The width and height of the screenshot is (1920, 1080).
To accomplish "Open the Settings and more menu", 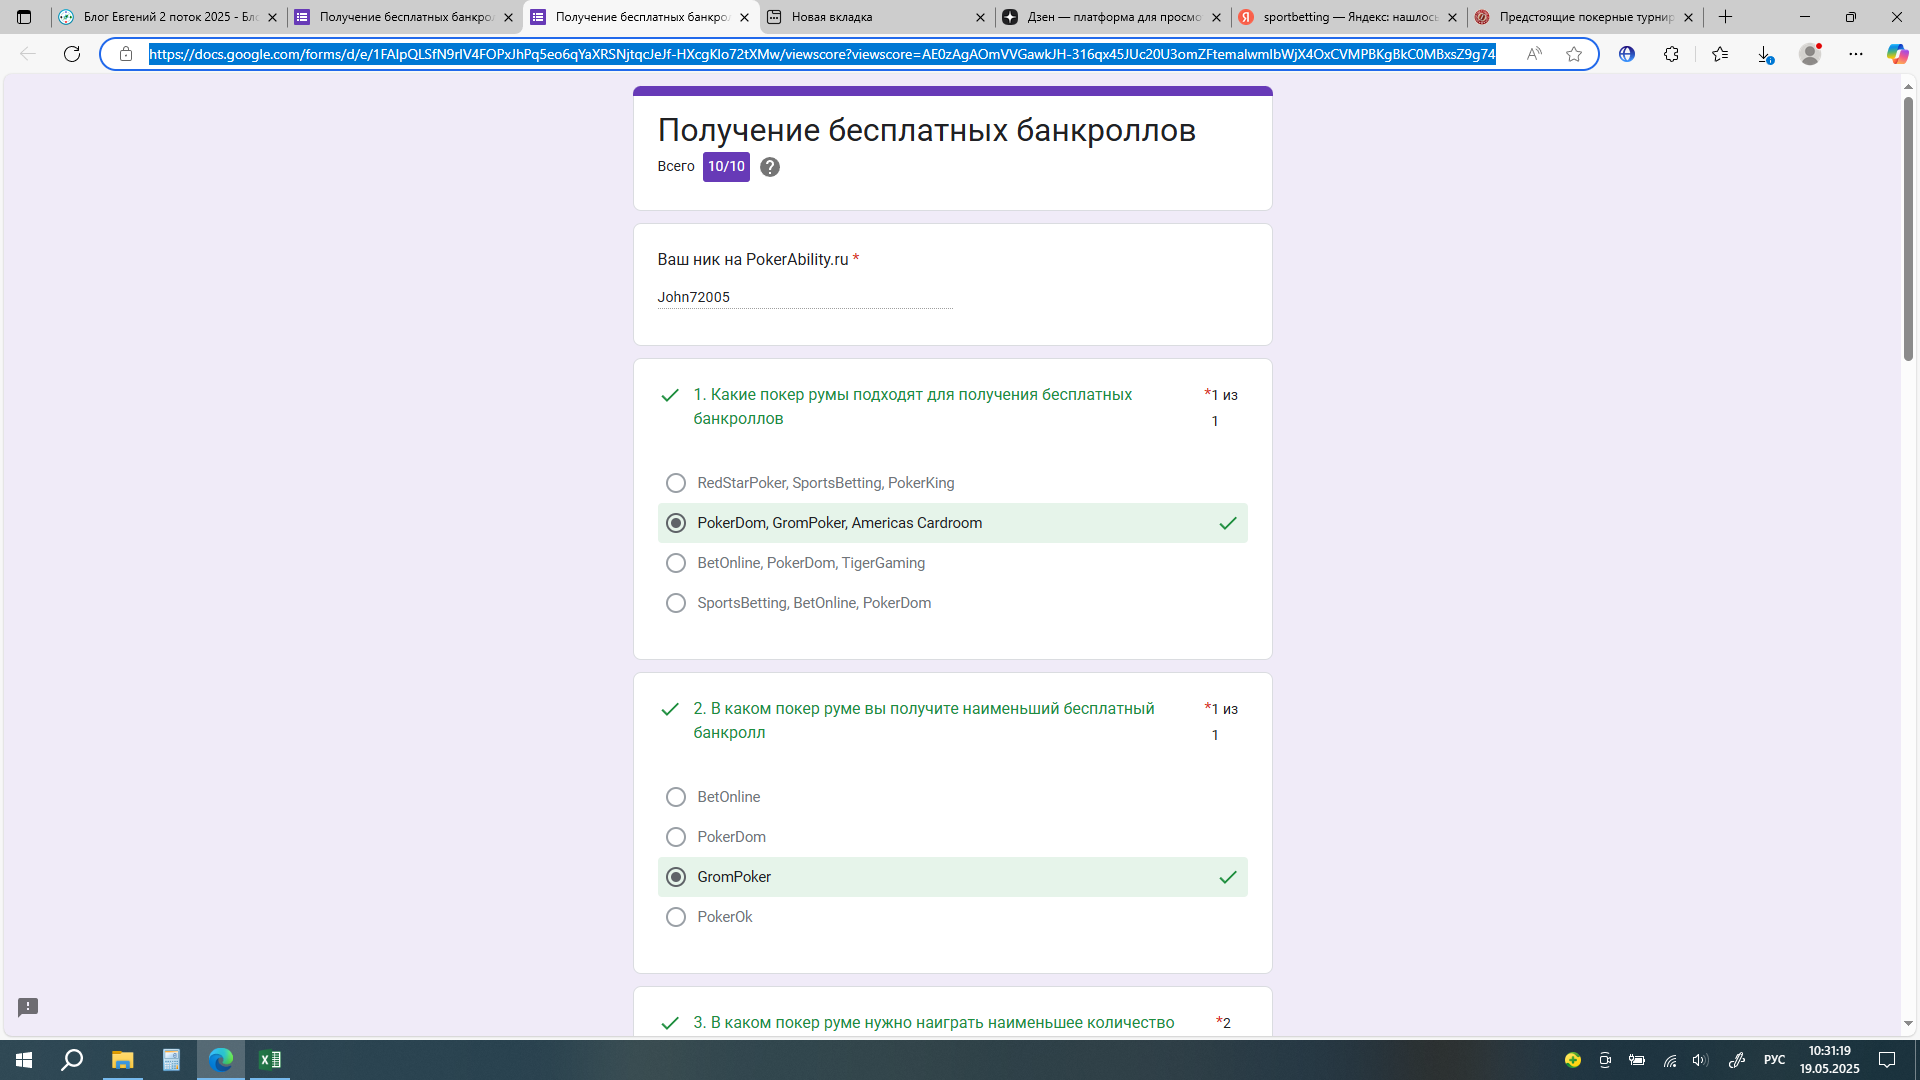I will pos(1856,54).
